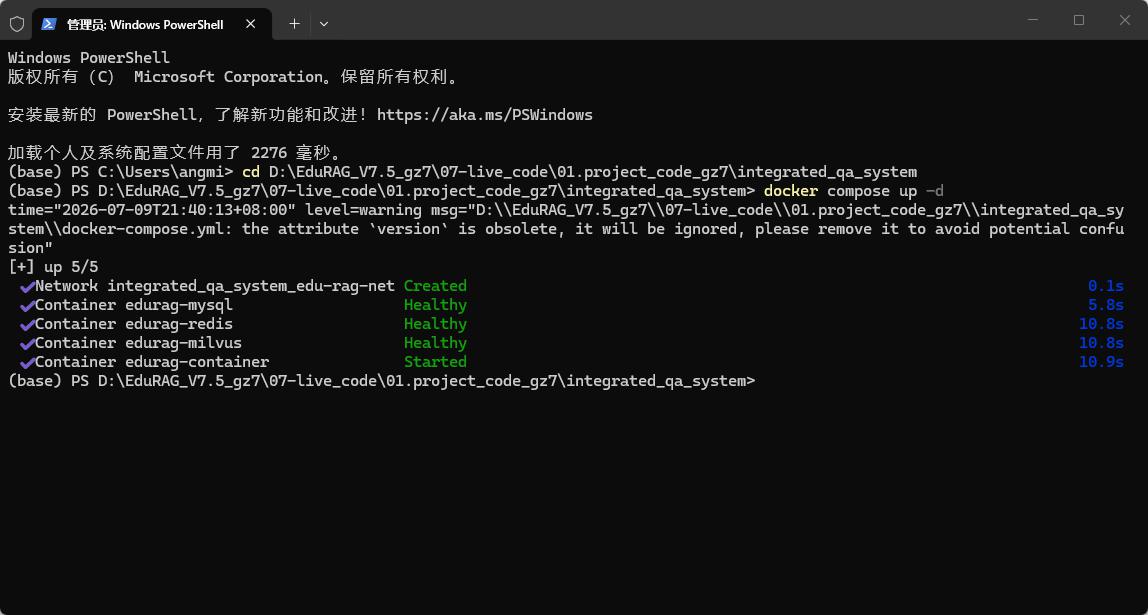Click the 'Windows PowerShell' header line
This screenshot has width=1148, height=615.
(89, 58)
